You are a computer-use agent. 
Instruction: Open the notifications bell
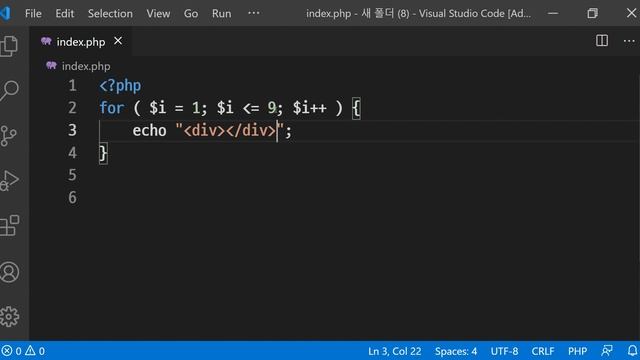pyautogui.click(x=632, y=351)
